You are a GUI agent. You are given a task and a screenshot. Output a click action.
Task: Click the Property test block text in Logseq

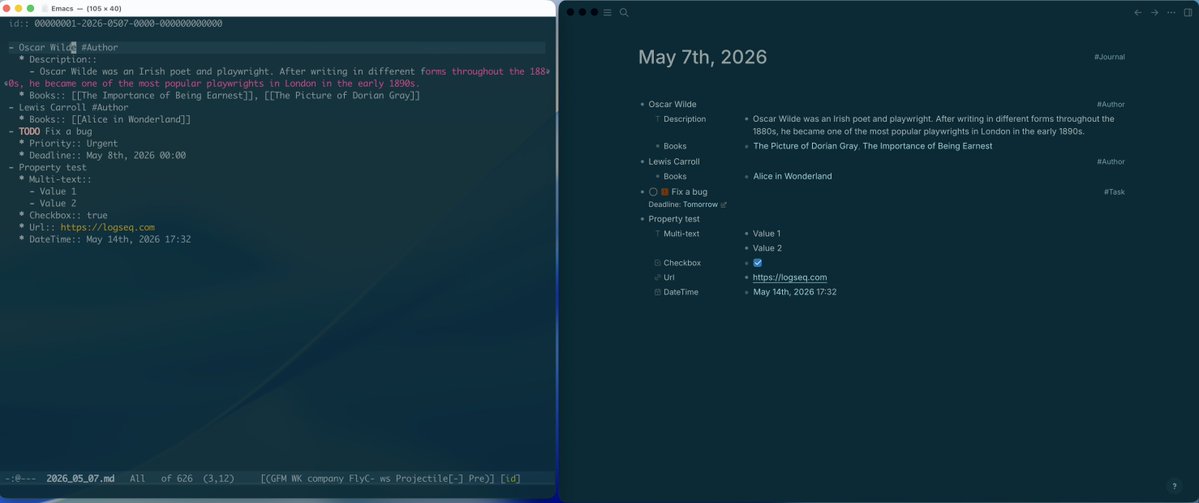tap(674, 219)
